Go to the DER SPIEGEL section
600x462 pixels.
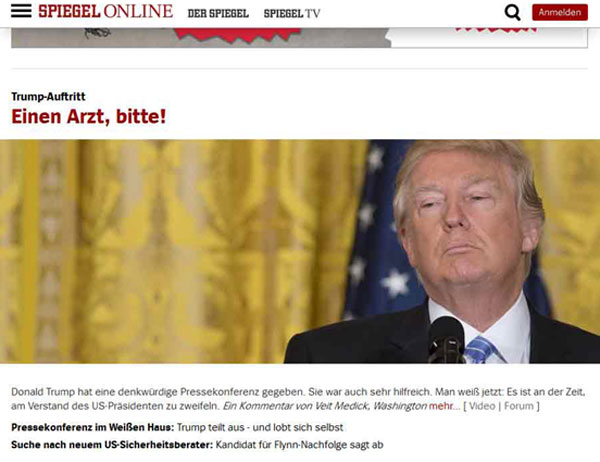point(218,13)
